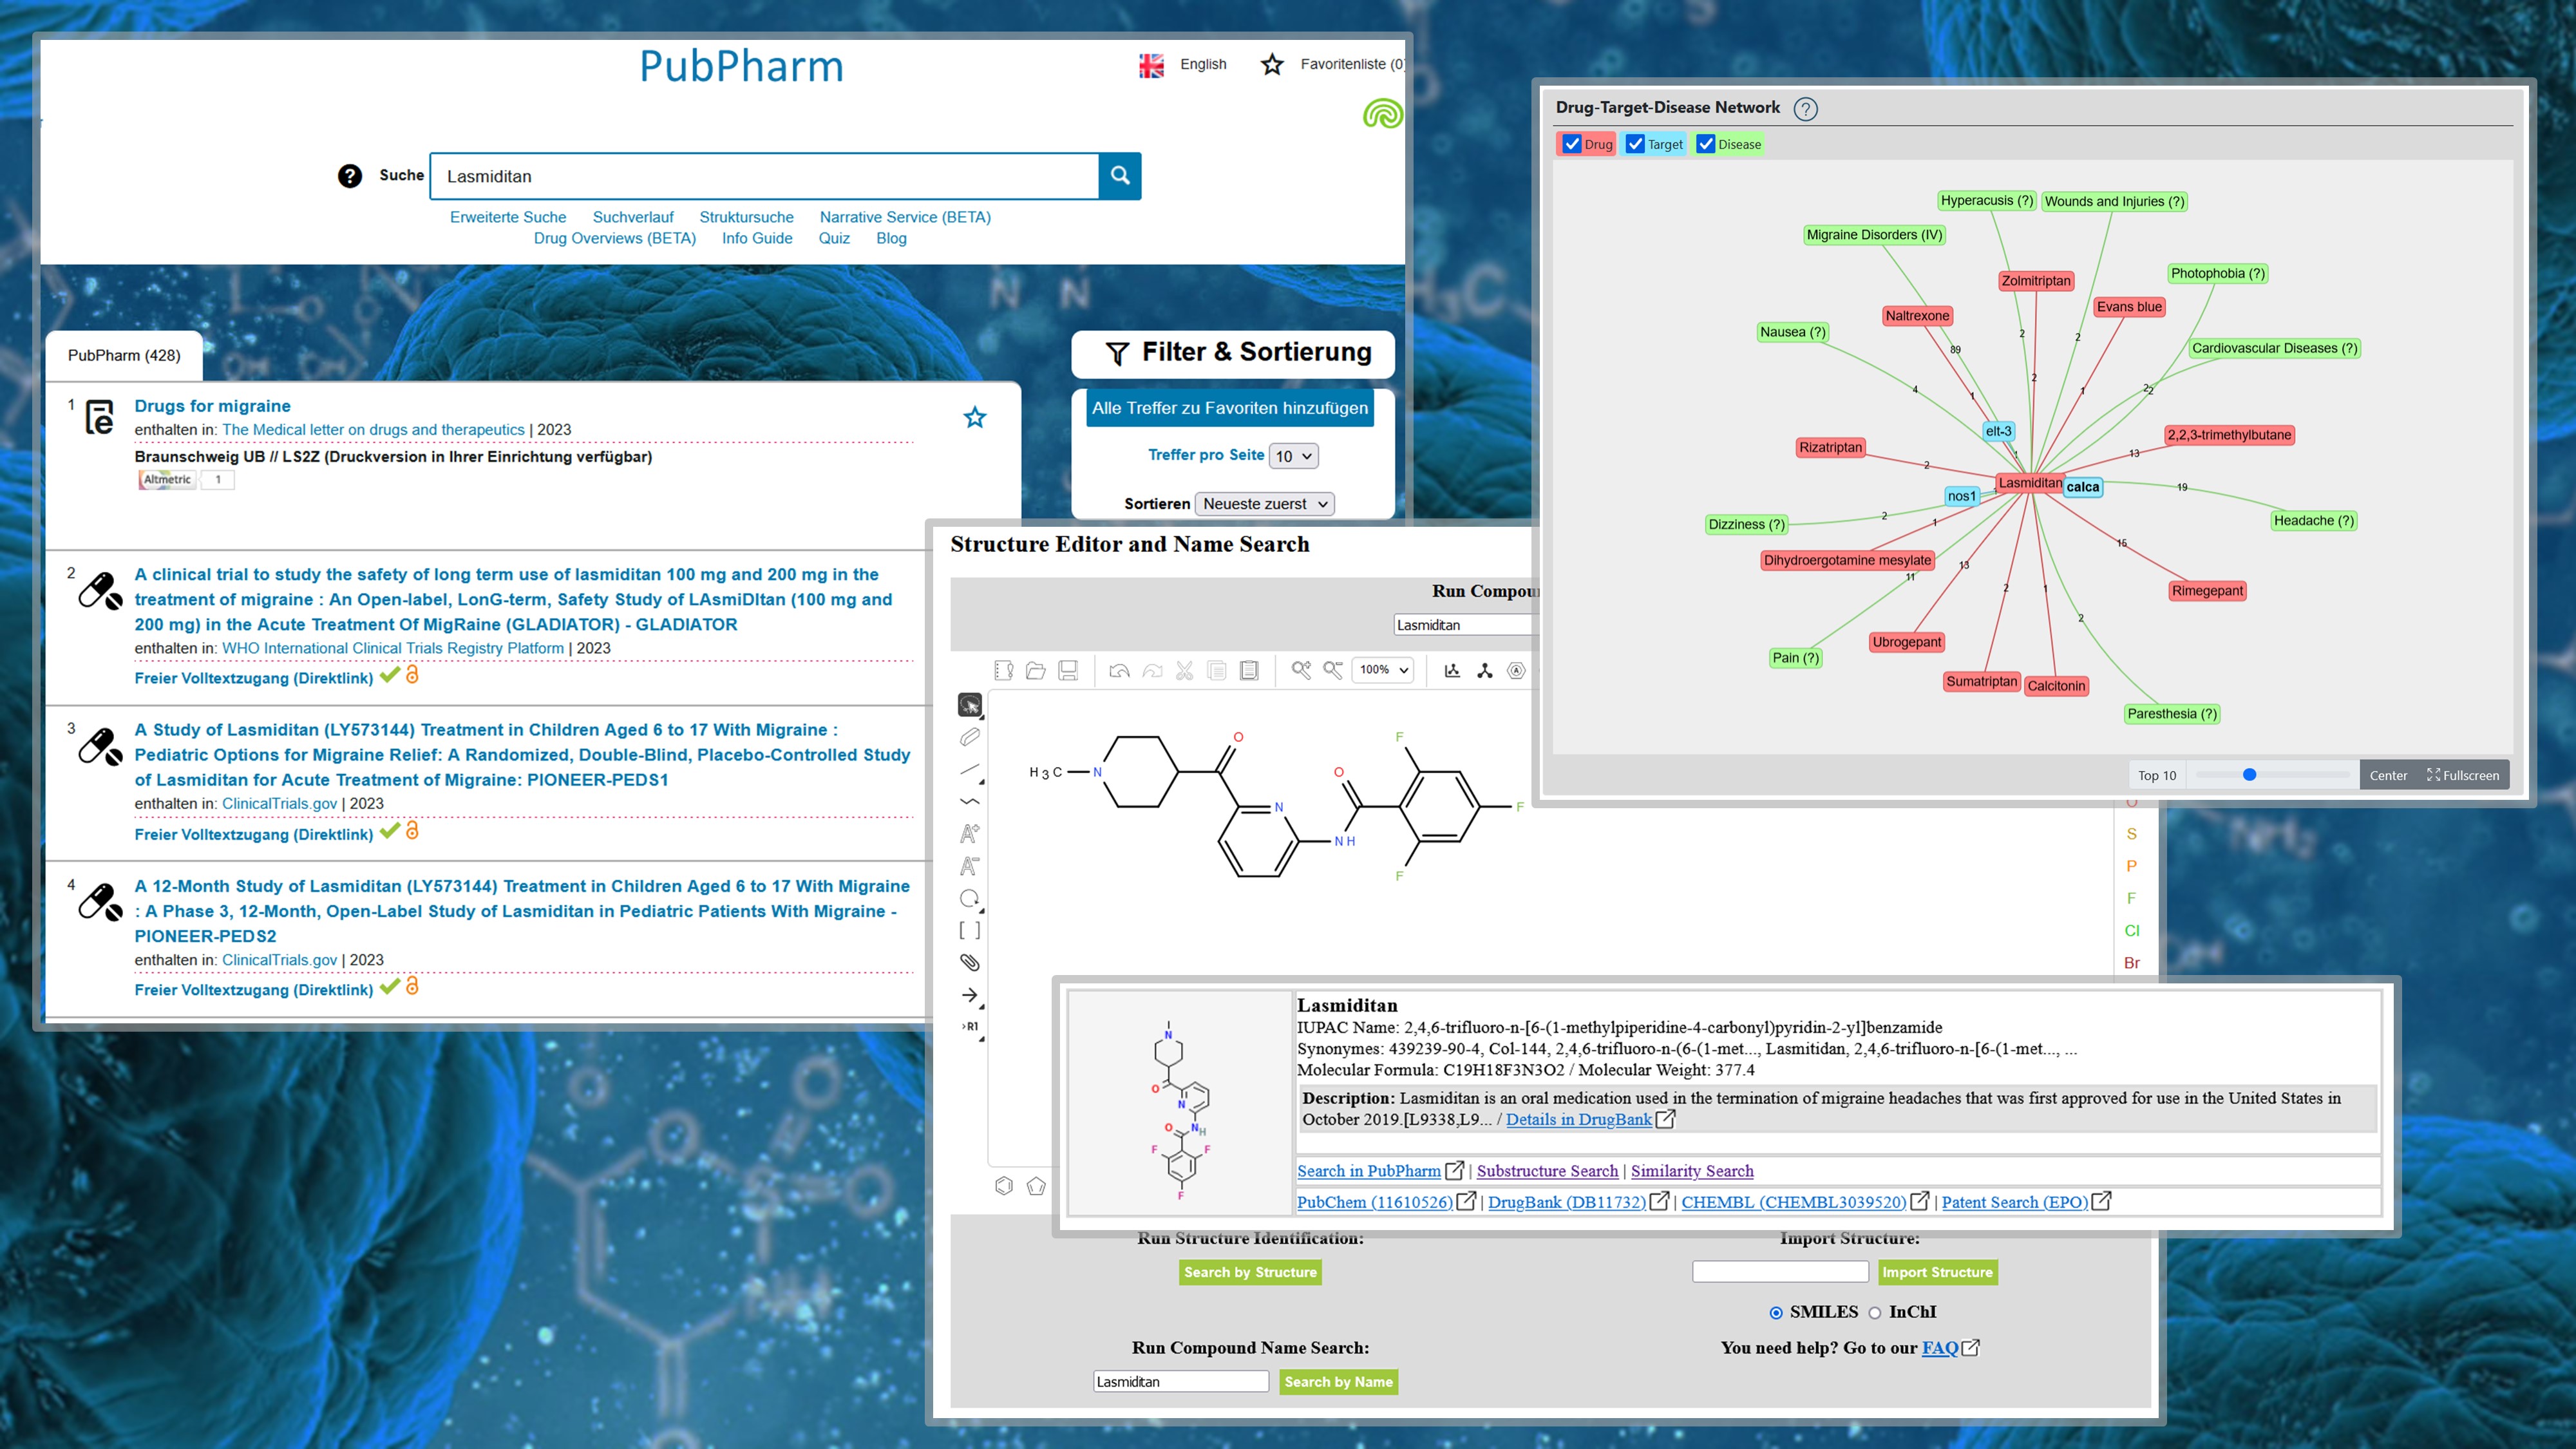The width and height of the screenshot is (2576, 1449).
Task: Open the Details in DrugBank link
Action: point(1578,1120)
